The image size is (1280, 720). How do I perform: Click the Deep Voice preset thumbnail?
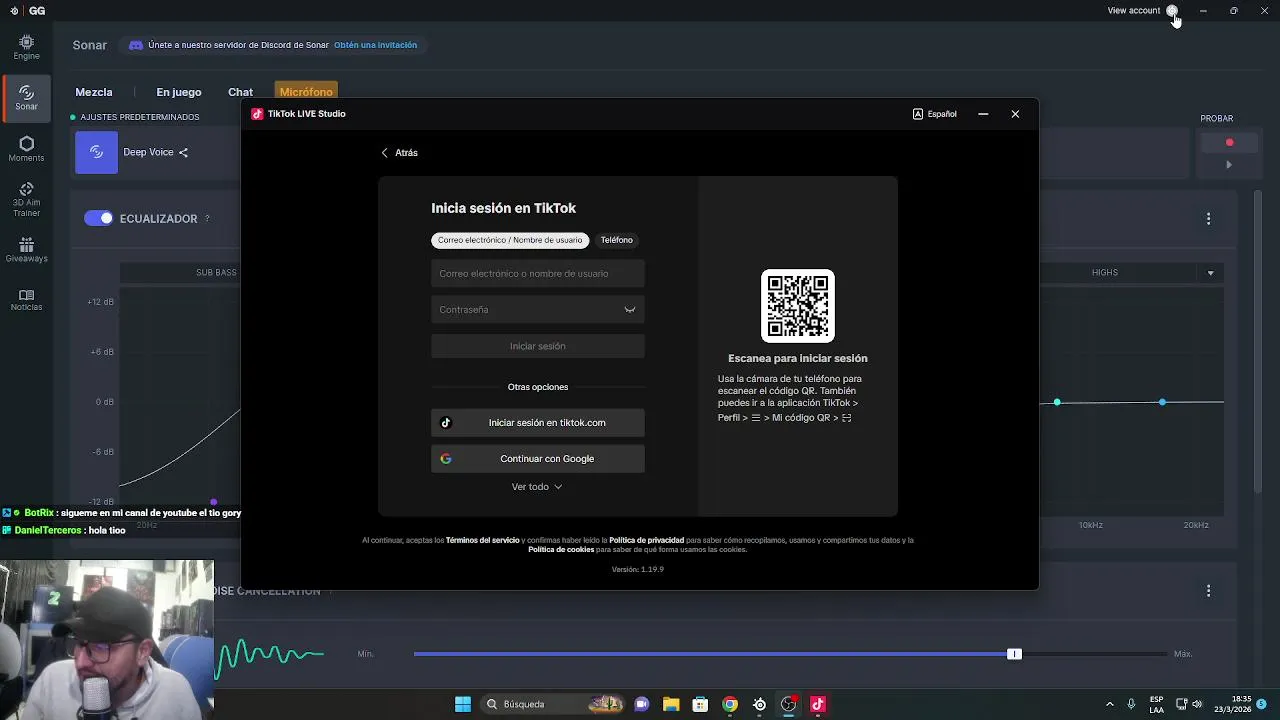[96, 152]
